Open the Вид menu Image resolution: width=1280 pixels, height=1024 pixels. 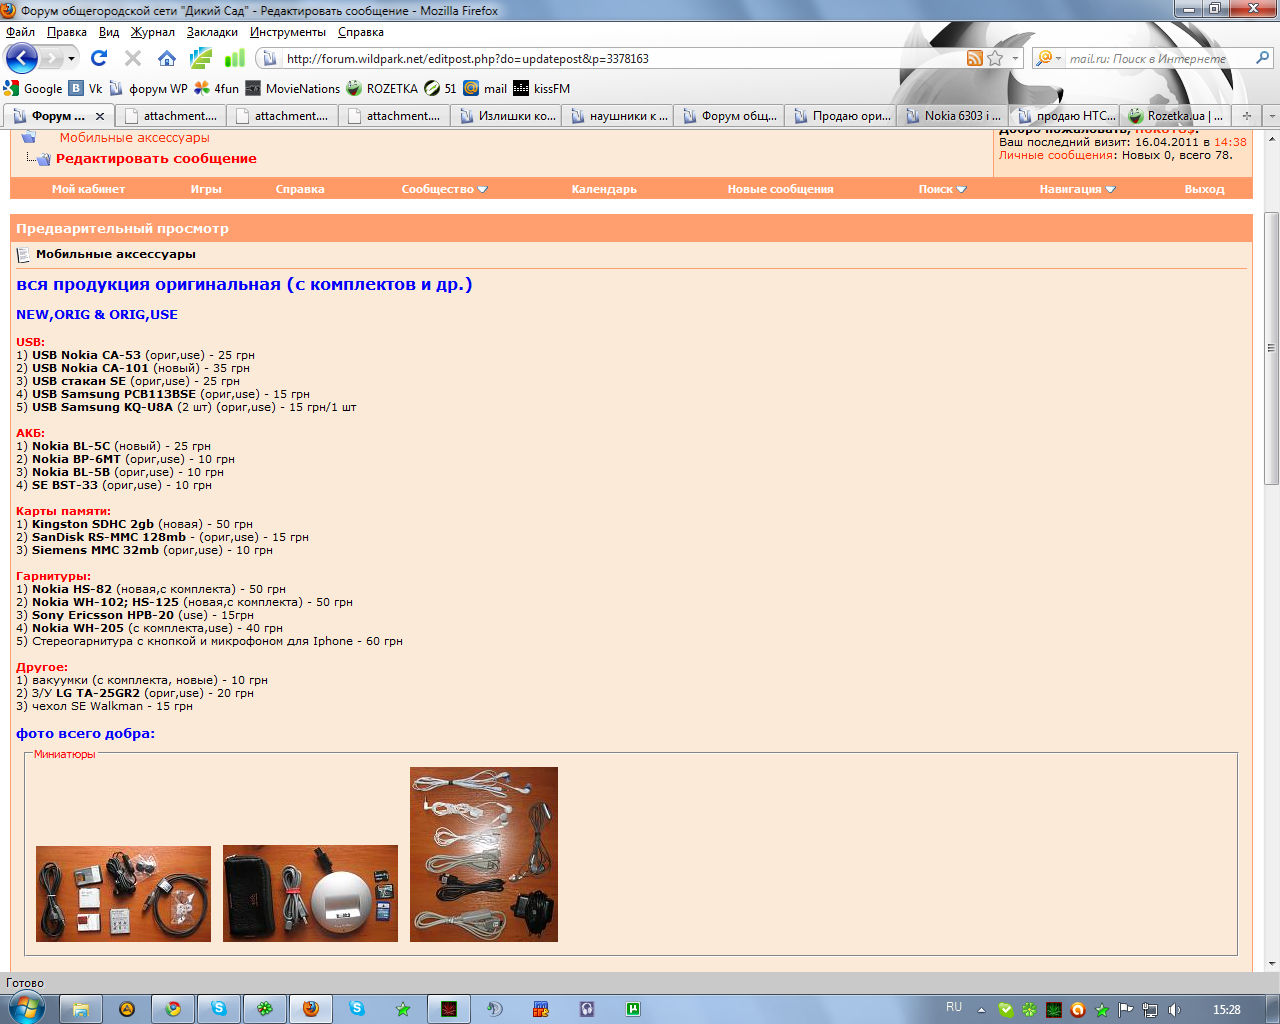(109, 32)
